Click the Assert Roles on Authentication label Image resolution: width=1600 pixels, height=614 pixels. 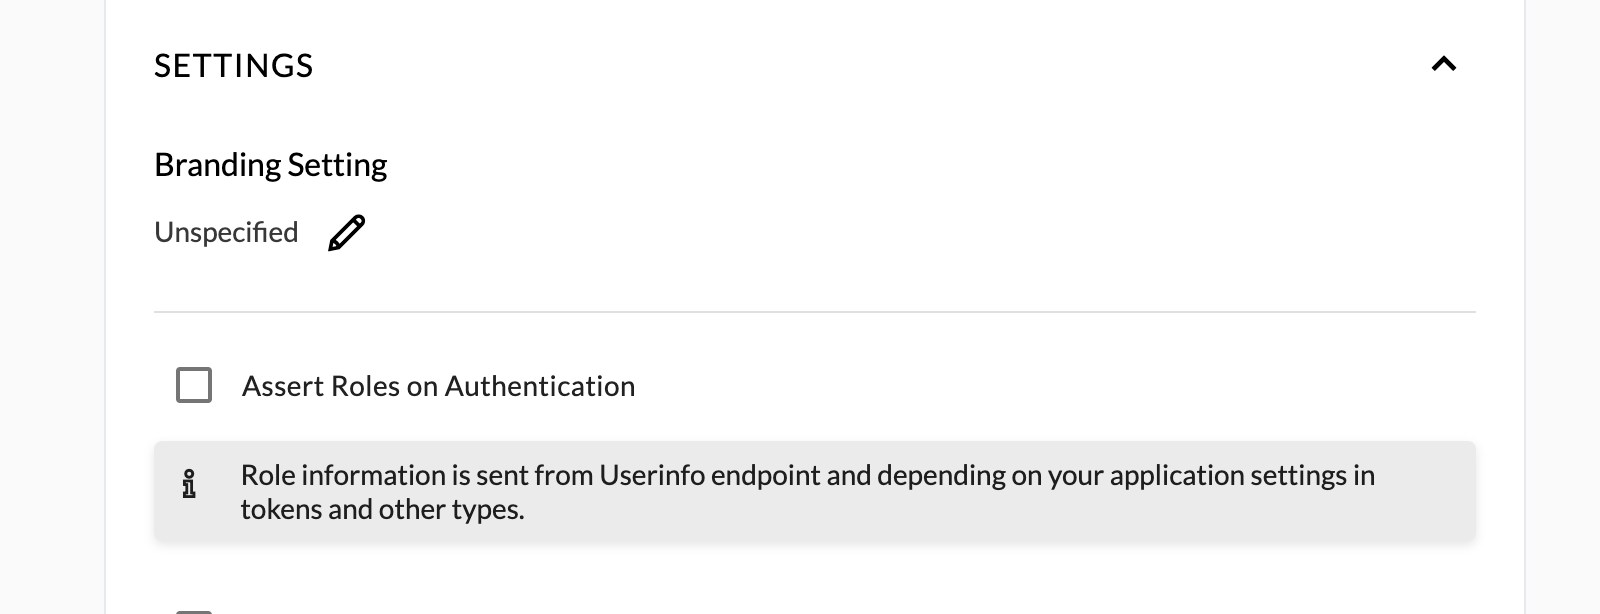pos(438,386)
